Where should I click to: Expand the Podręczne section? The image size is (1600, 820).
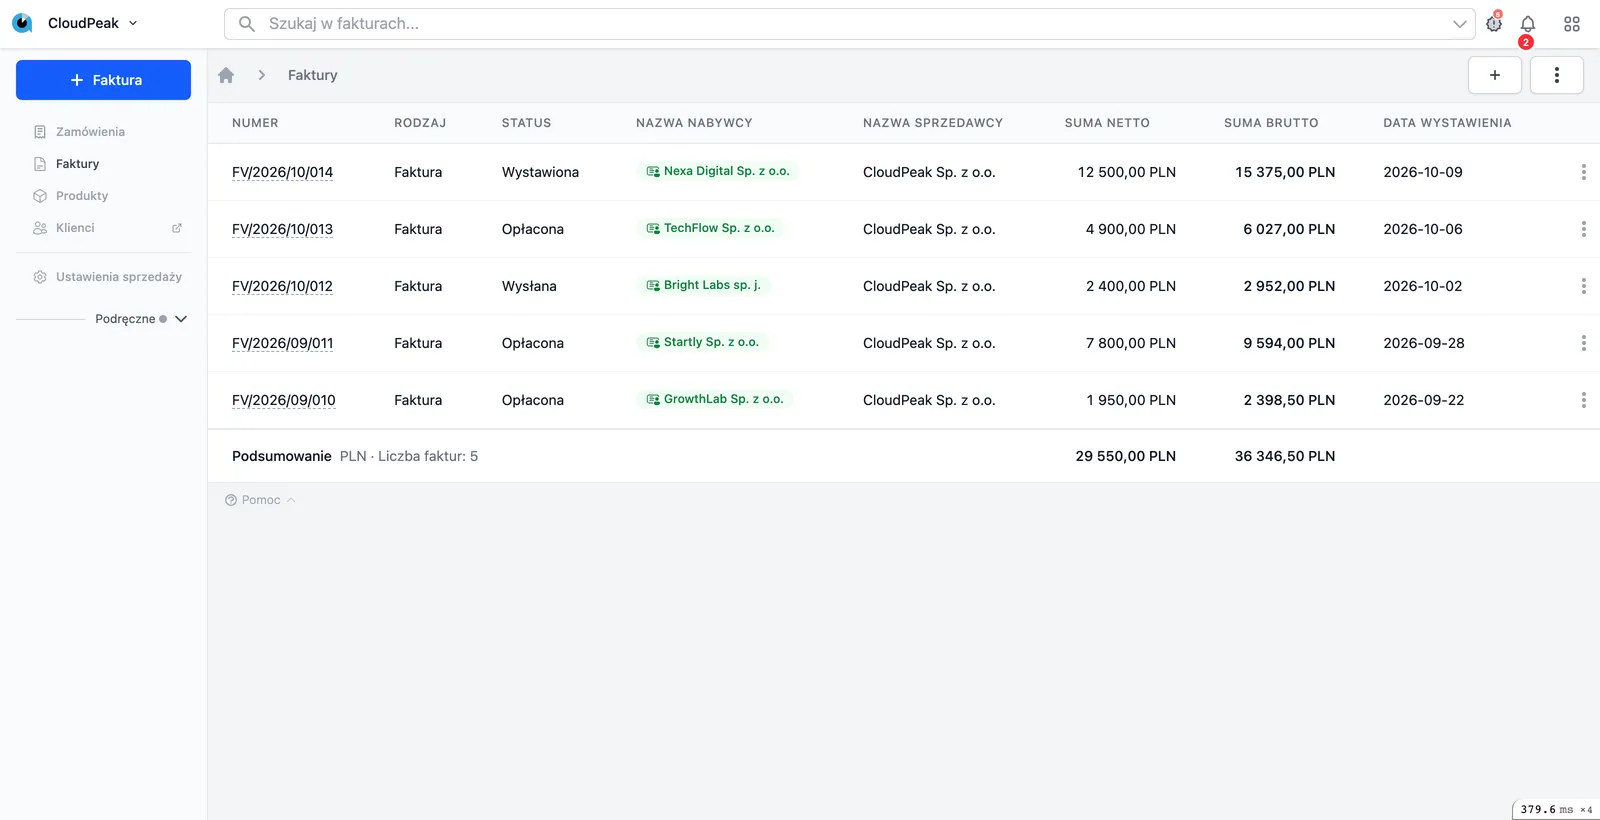141,319
